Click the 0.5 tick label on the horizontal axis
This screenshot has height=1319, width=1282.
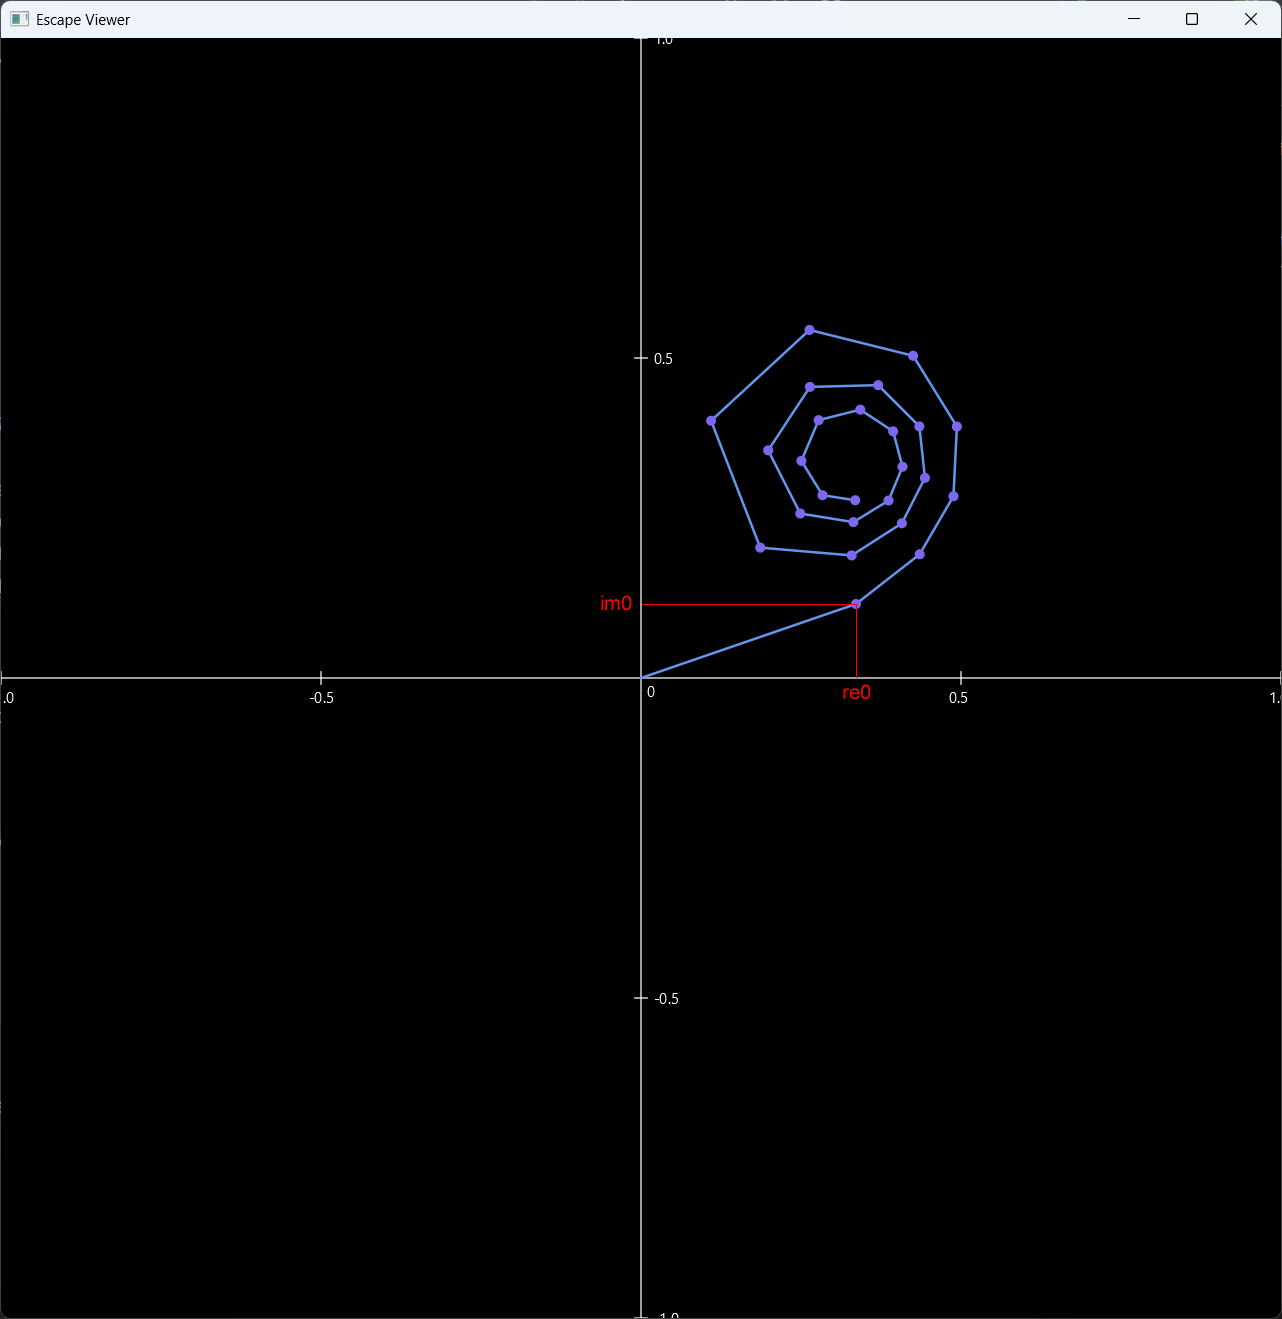pos(958,698)
